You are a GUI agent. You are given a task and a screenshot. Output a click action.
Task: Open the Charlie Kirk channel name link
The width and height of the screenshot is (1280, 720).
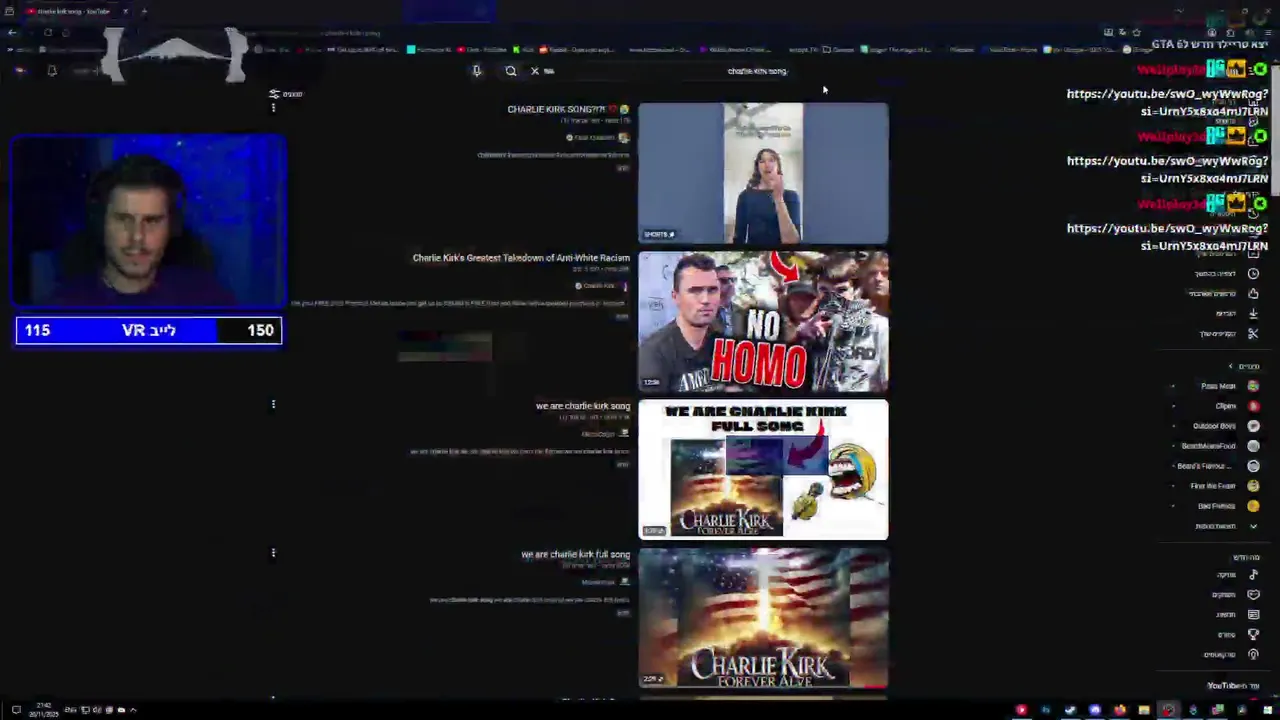[599, 286]
